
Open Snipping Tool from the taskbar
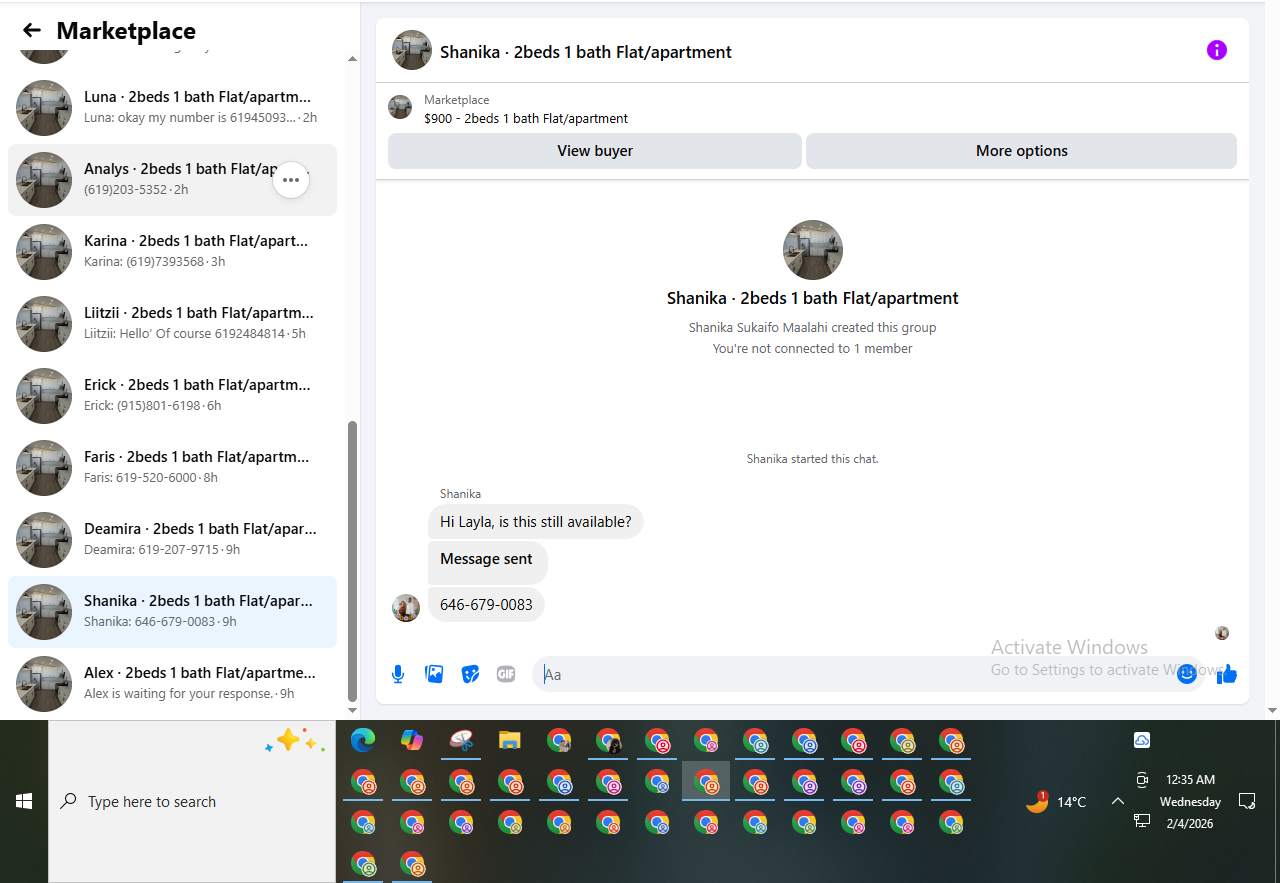click(461, 740)
